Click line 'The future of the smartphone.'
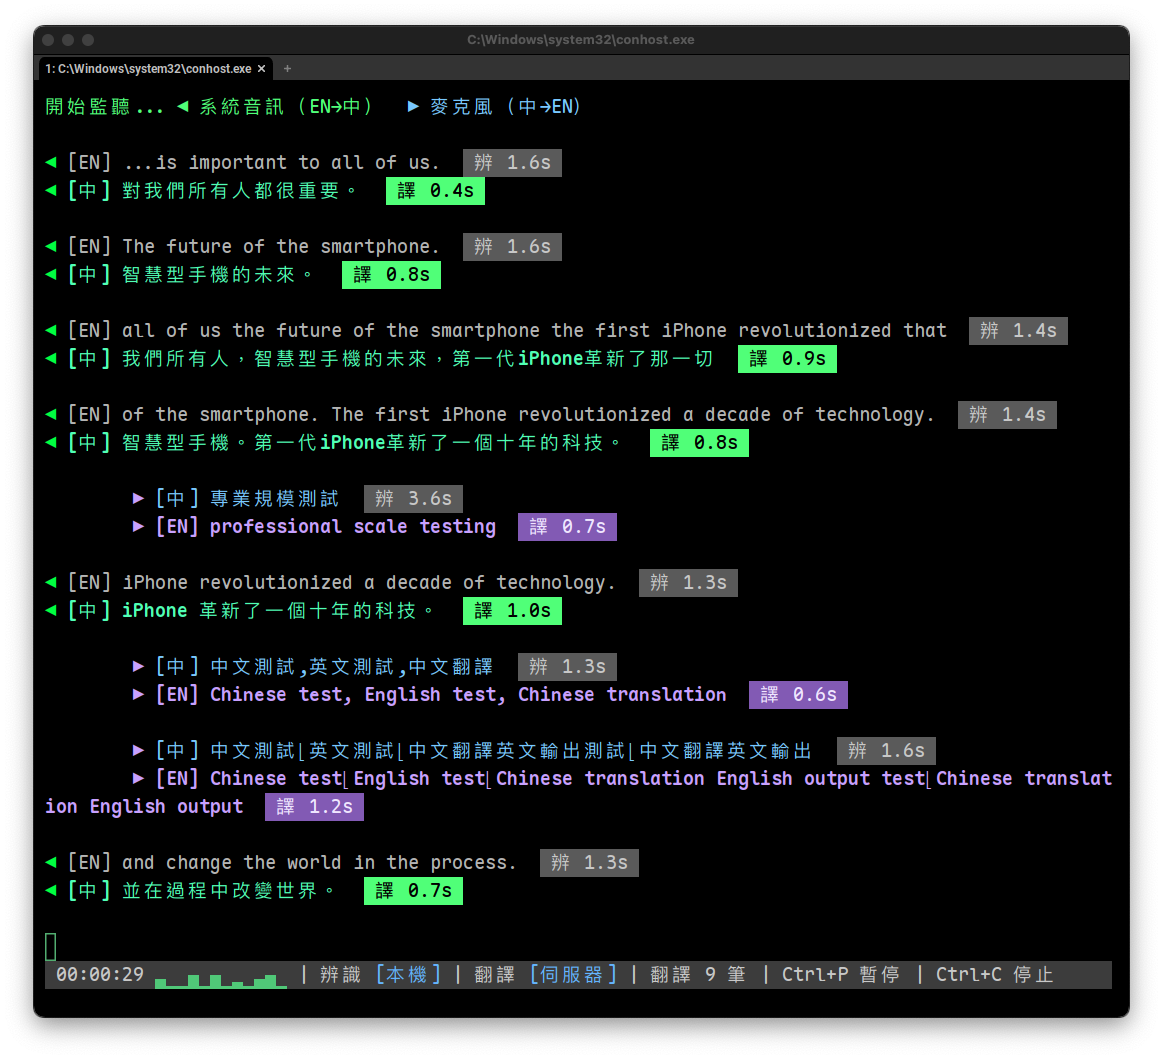The image size is (1163, 1059). coord(281,246)
